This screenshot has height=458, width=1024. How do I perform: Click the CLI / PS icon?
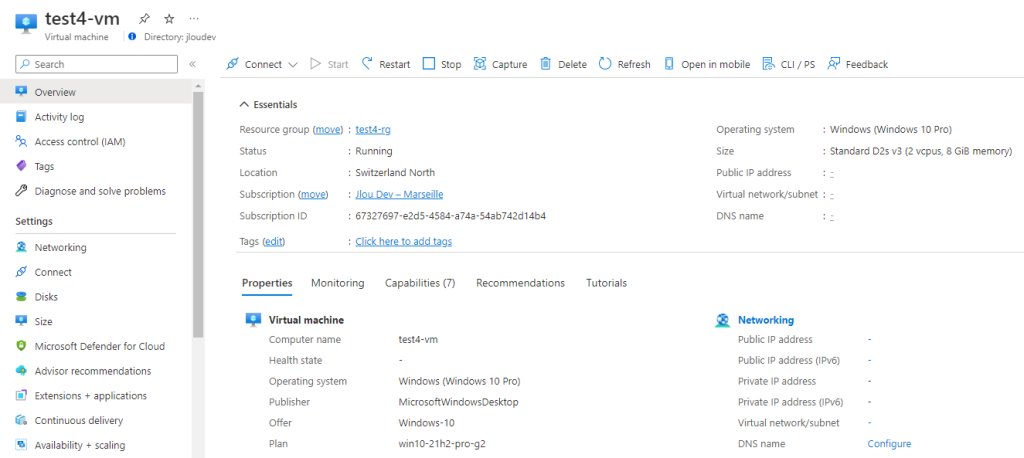(x=769, y=64)
